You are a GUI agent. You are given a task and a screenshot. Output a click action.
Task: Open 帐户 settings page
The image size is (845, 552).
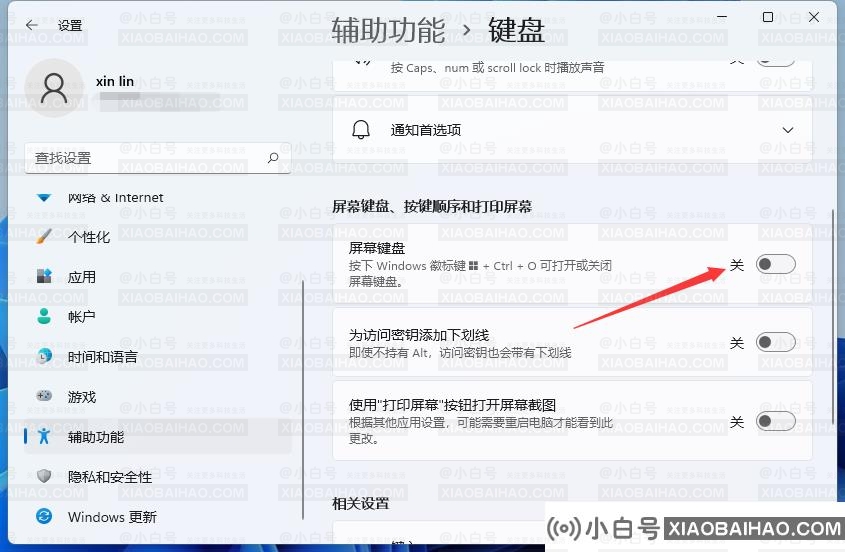pos(158,316)
